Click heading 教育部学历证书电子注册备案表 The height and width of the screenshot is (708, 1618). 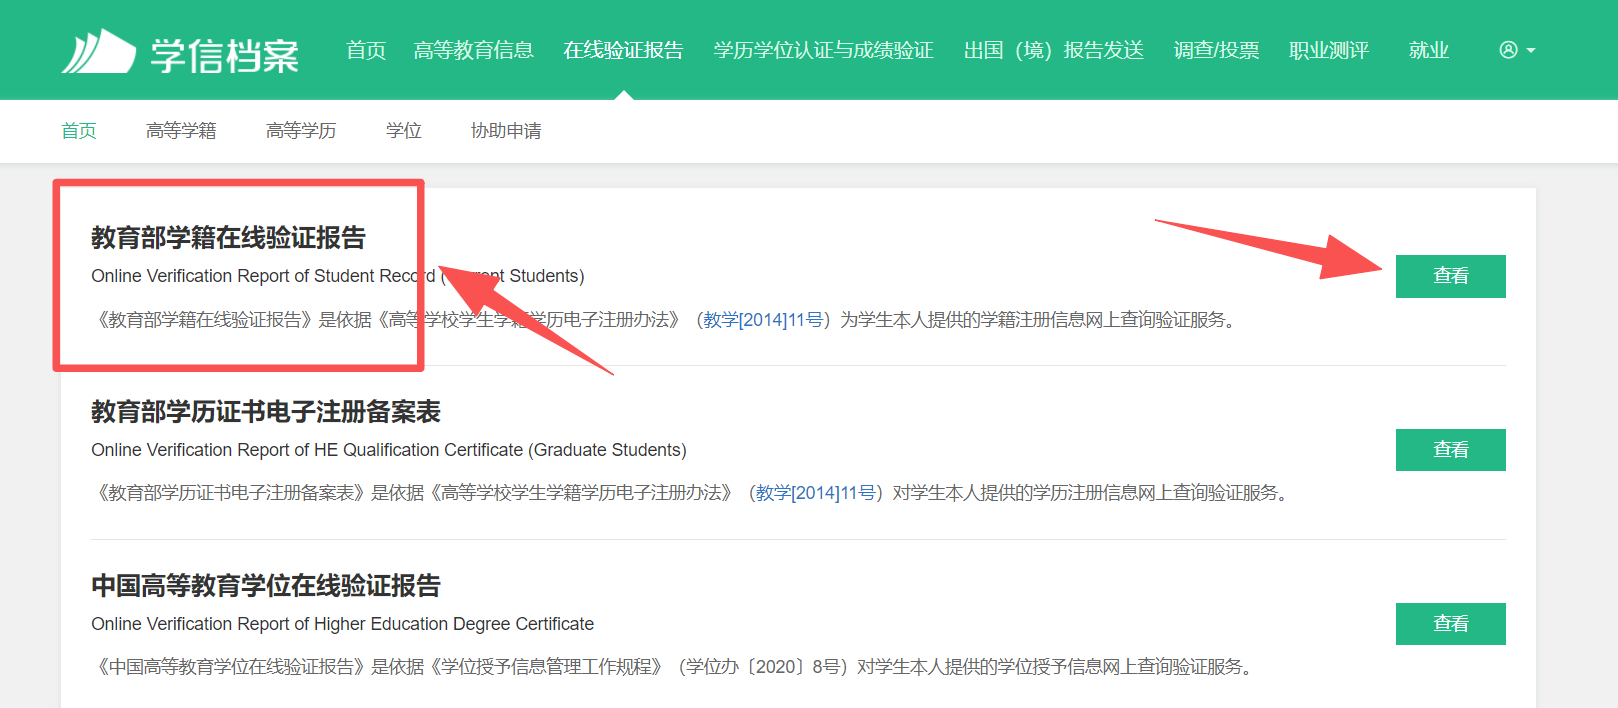266,412
